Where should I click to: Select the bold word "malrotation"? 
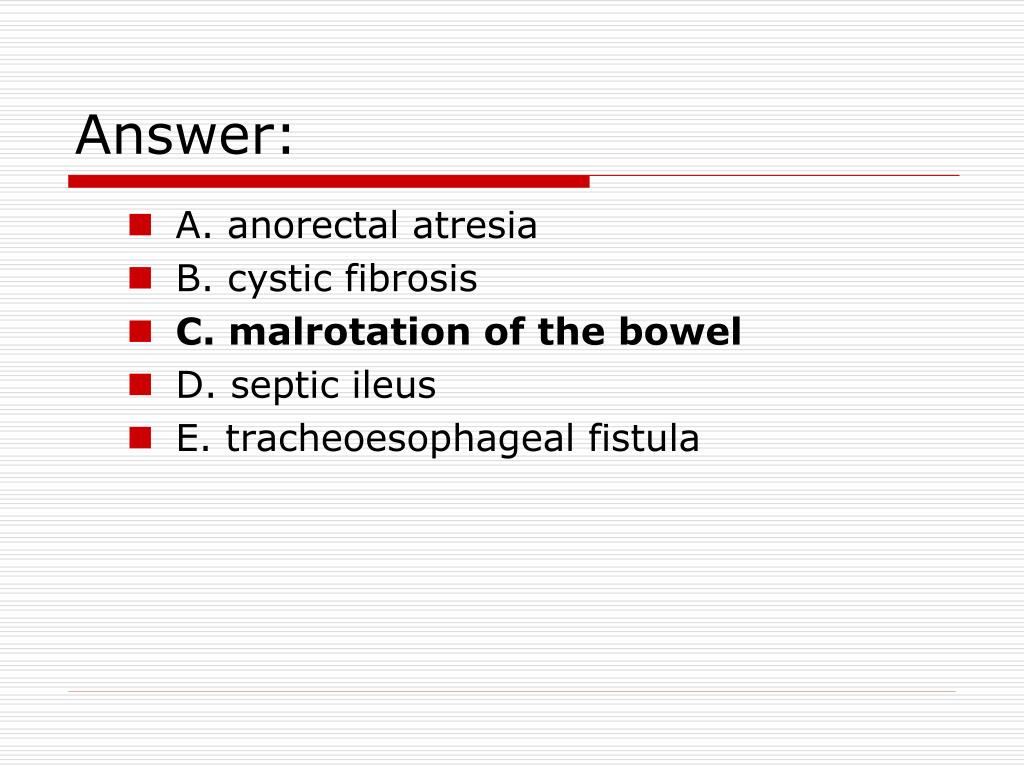click(x=350, y=332)
